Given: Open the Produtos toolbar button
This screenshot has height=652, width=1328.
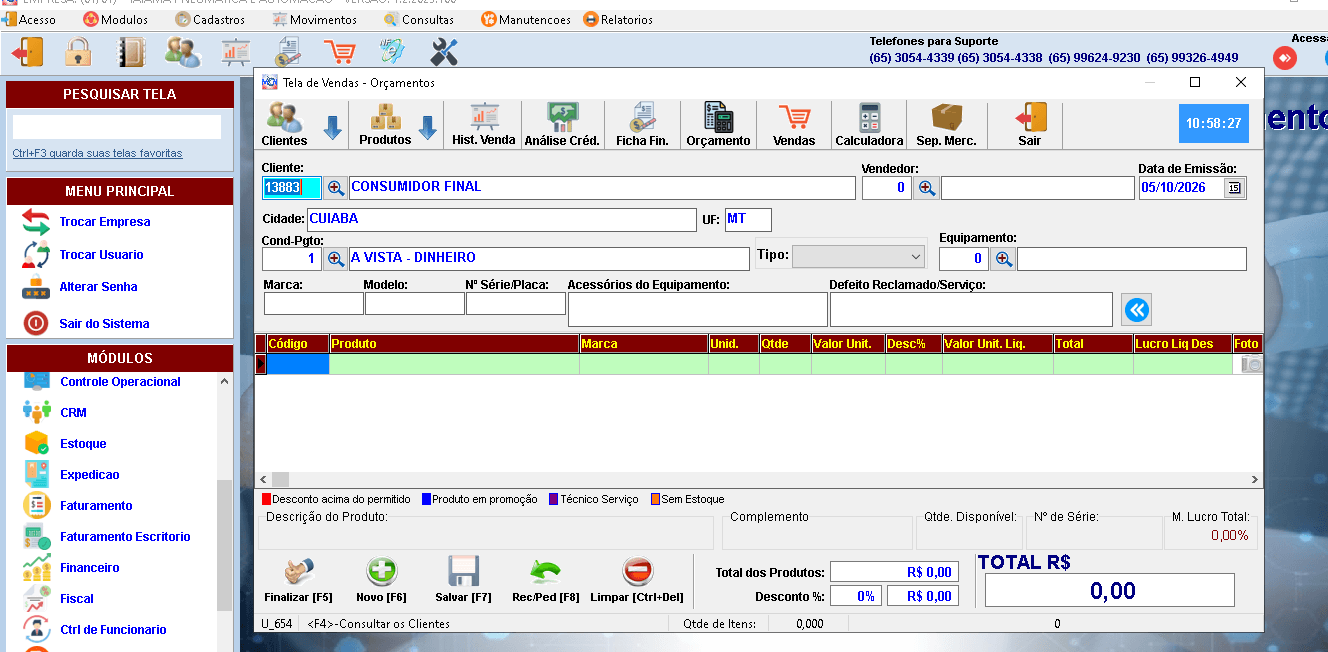Looking at the screenshot, I should tap(385, 125).
